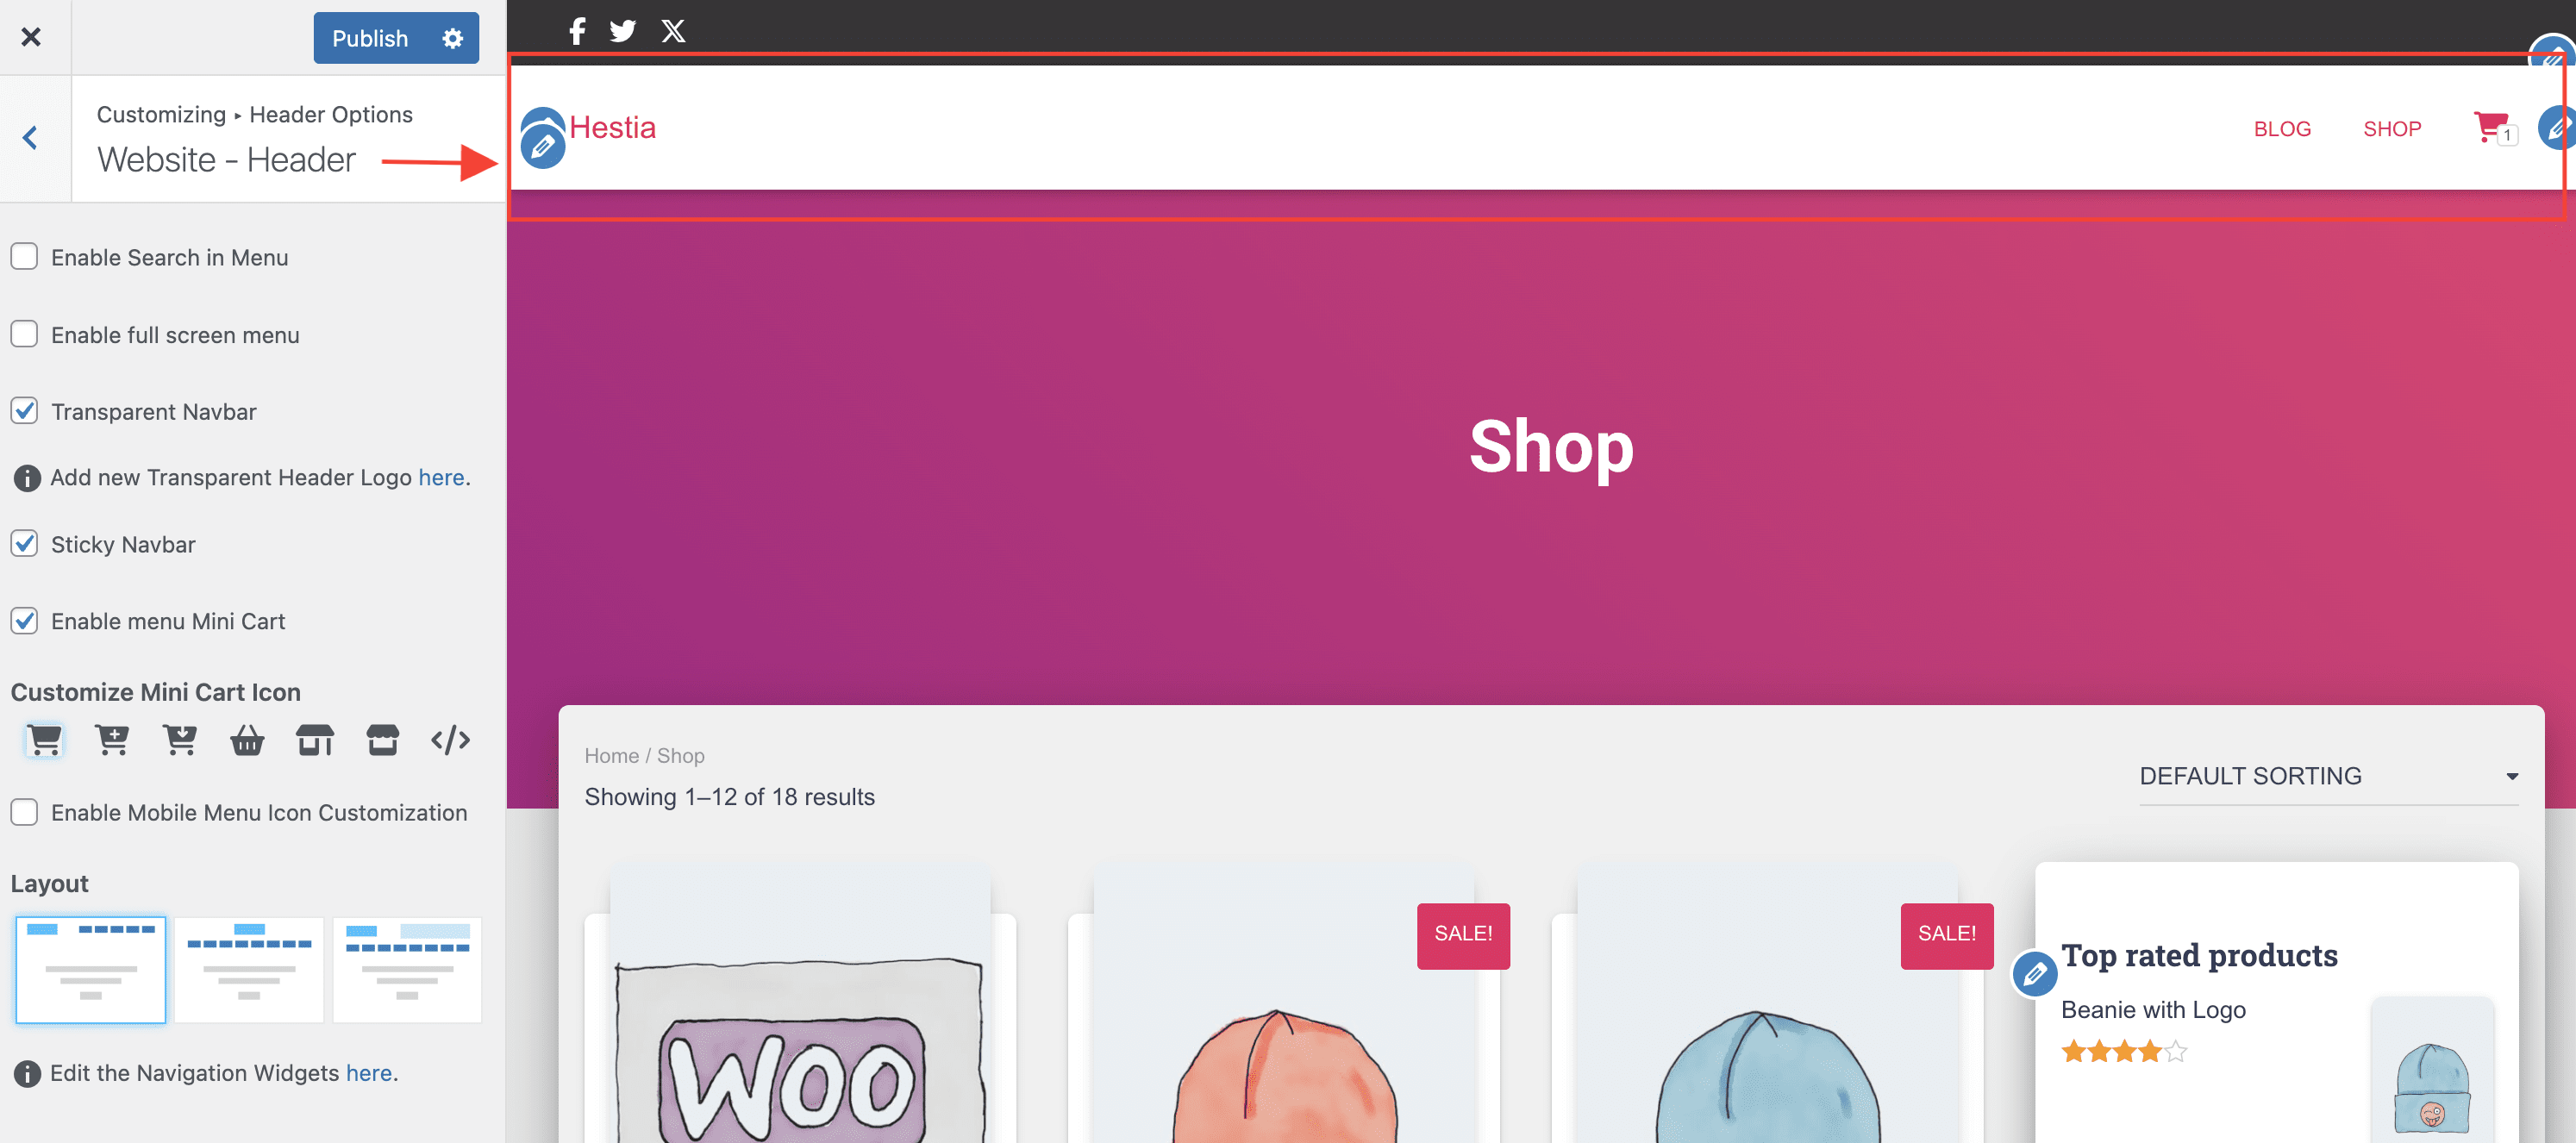Open the Default Sorting dropdown

(x=2328, y=776)
